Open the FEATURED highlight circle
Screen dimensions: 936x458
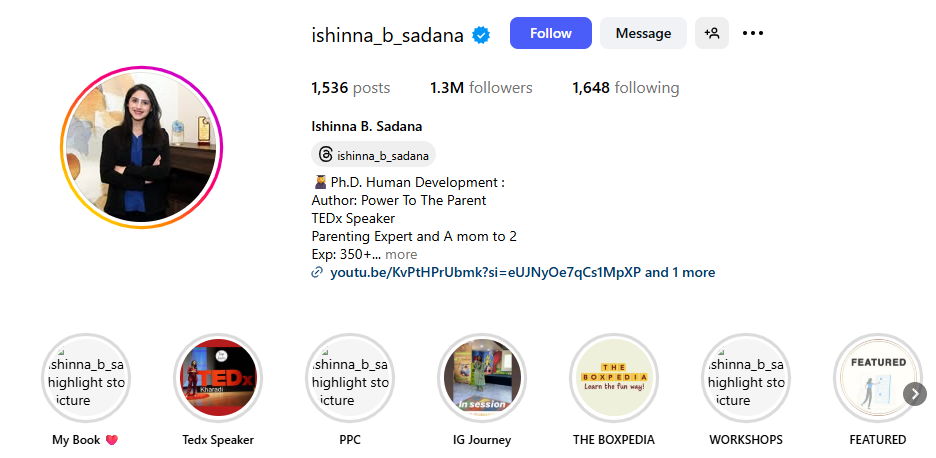878,378
